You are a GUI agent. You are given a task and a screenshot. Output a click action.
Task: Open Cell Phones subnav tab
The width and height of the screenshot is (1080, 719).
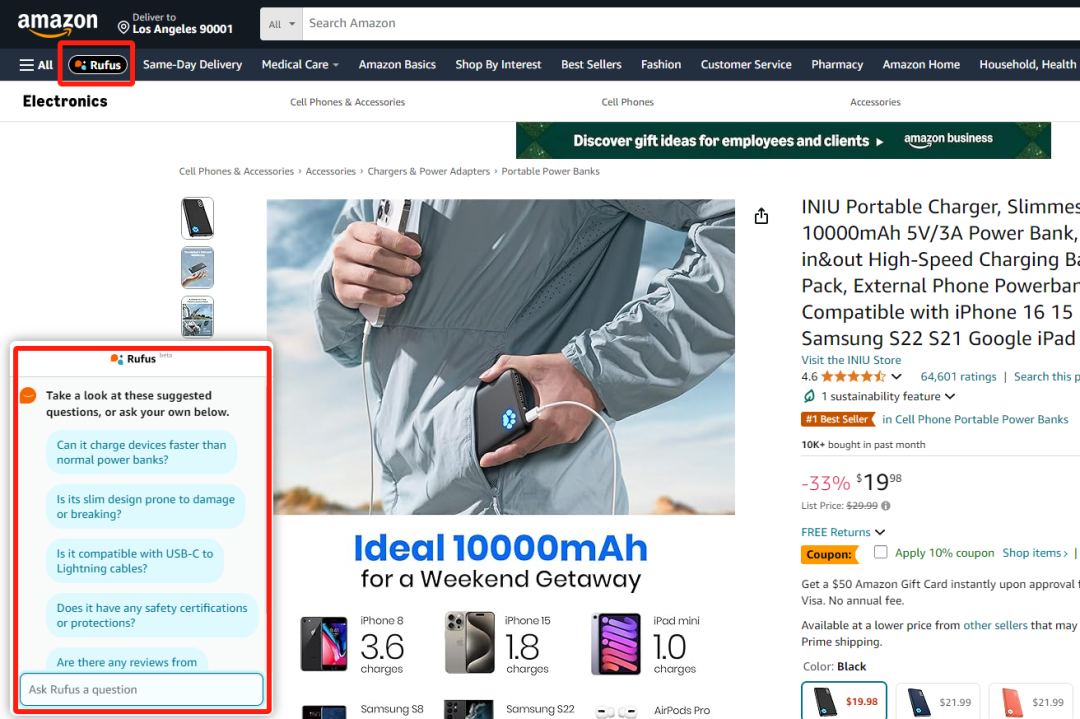tap(627, 102)
